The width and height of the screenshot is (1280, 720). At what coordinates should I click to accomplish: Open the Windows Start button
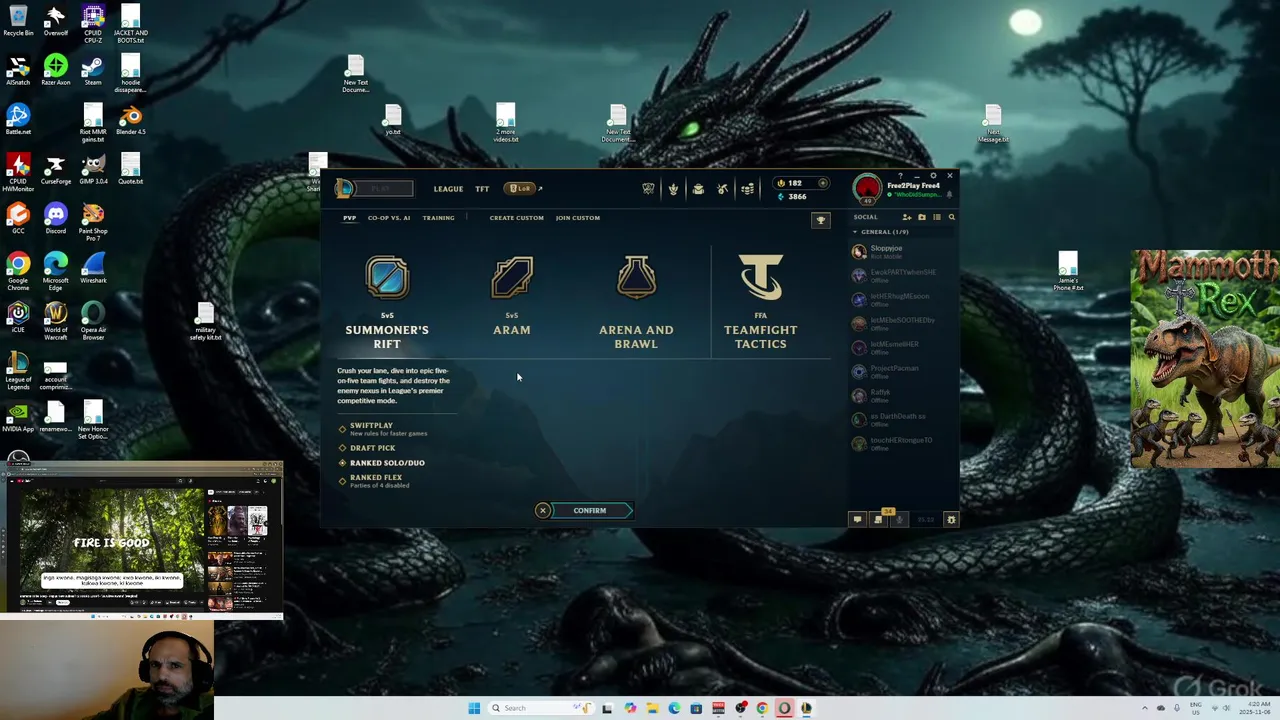coord(474,708)
